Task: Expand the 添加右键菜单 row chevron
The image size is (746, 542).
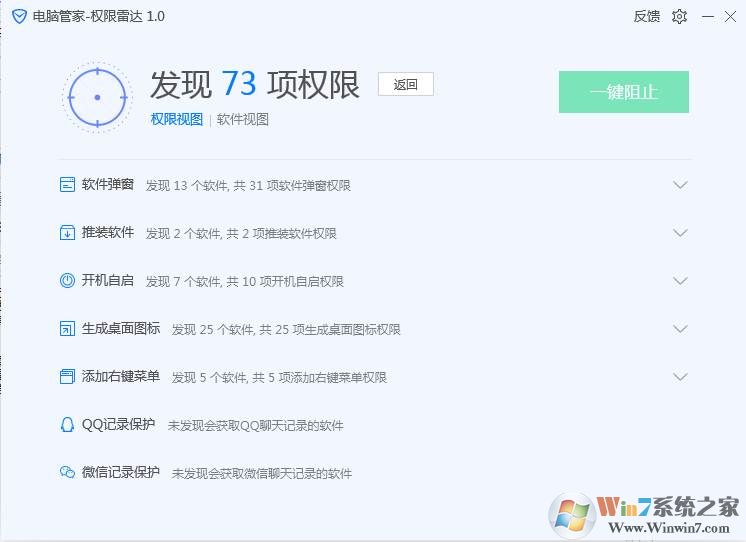Action: pos(680,377)
